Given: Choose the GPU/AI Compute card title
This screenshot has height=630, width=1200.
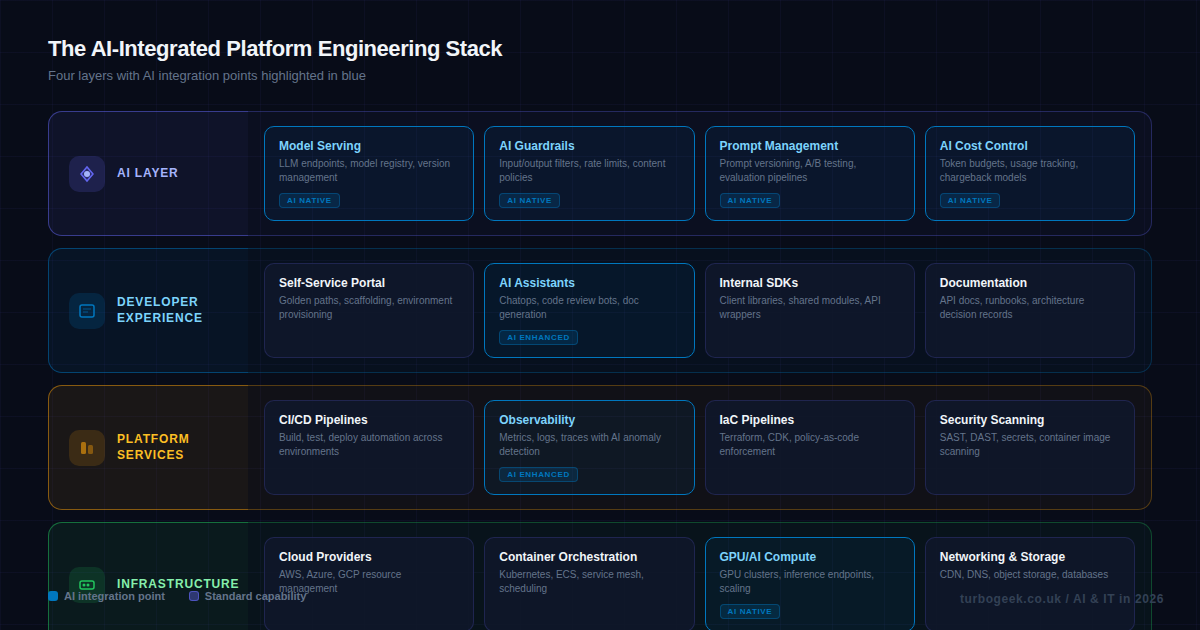Looking at the screenshot, I should (x=768, y=557).
